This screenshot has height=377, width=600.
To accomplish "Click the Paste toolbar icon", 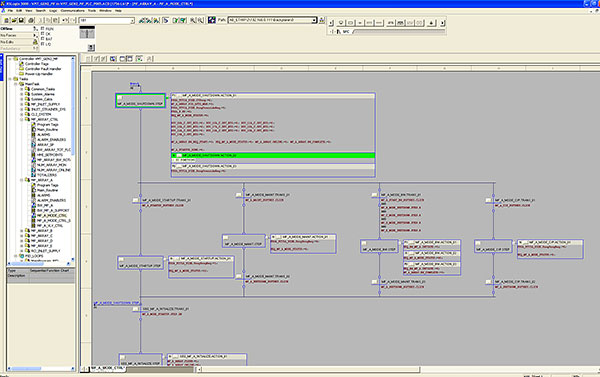I will coord(55,20).
